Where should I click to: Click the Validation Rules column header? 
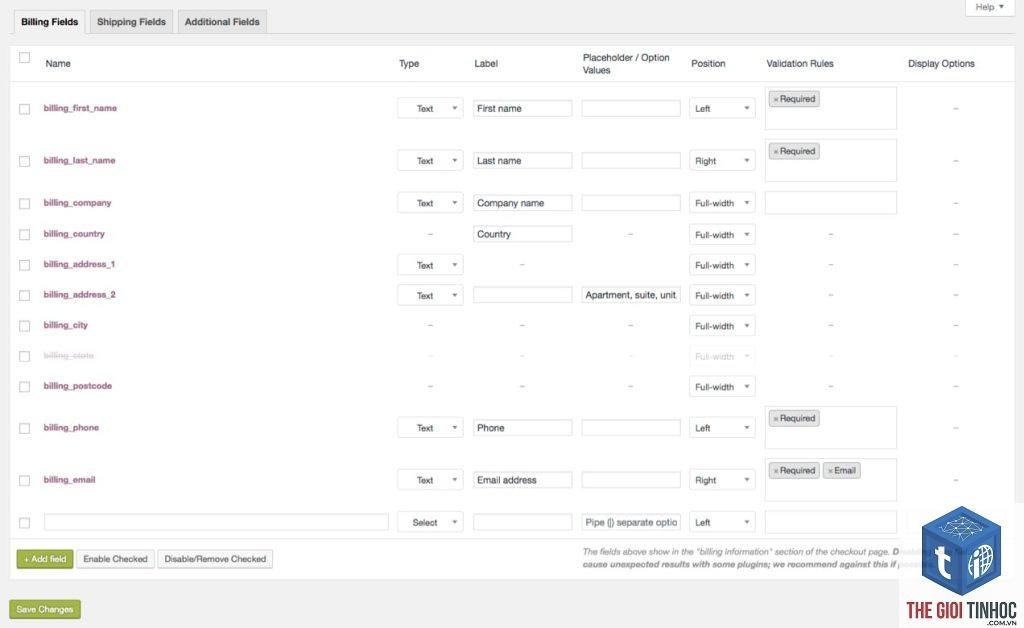pyautogui.click(x=800, y=63)
